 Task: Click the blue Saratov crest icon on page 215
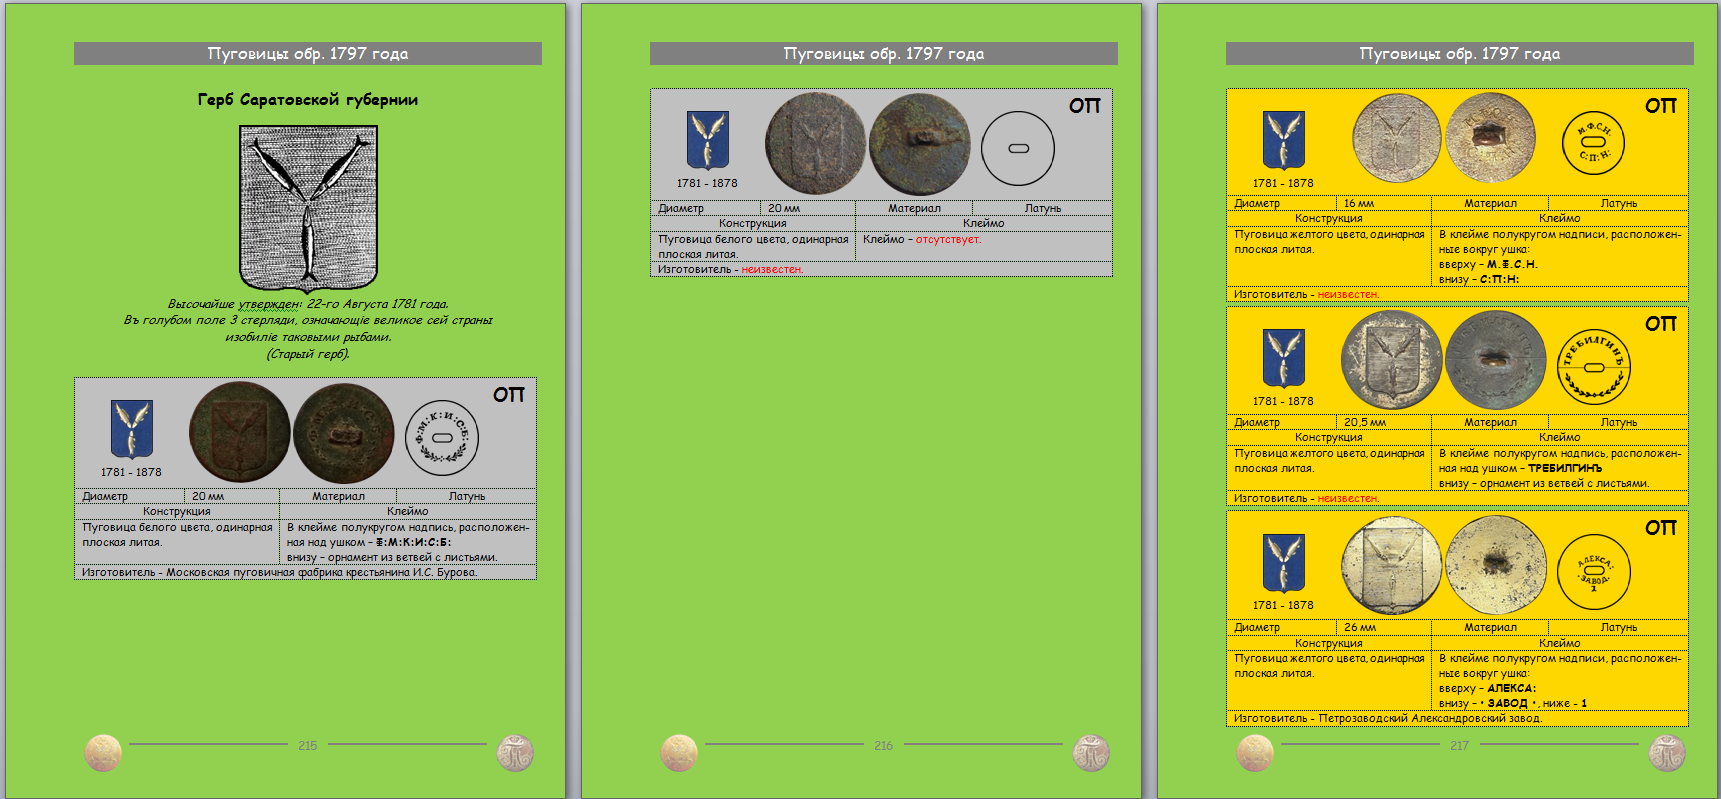pyautogui.click(x=131, y=429)
